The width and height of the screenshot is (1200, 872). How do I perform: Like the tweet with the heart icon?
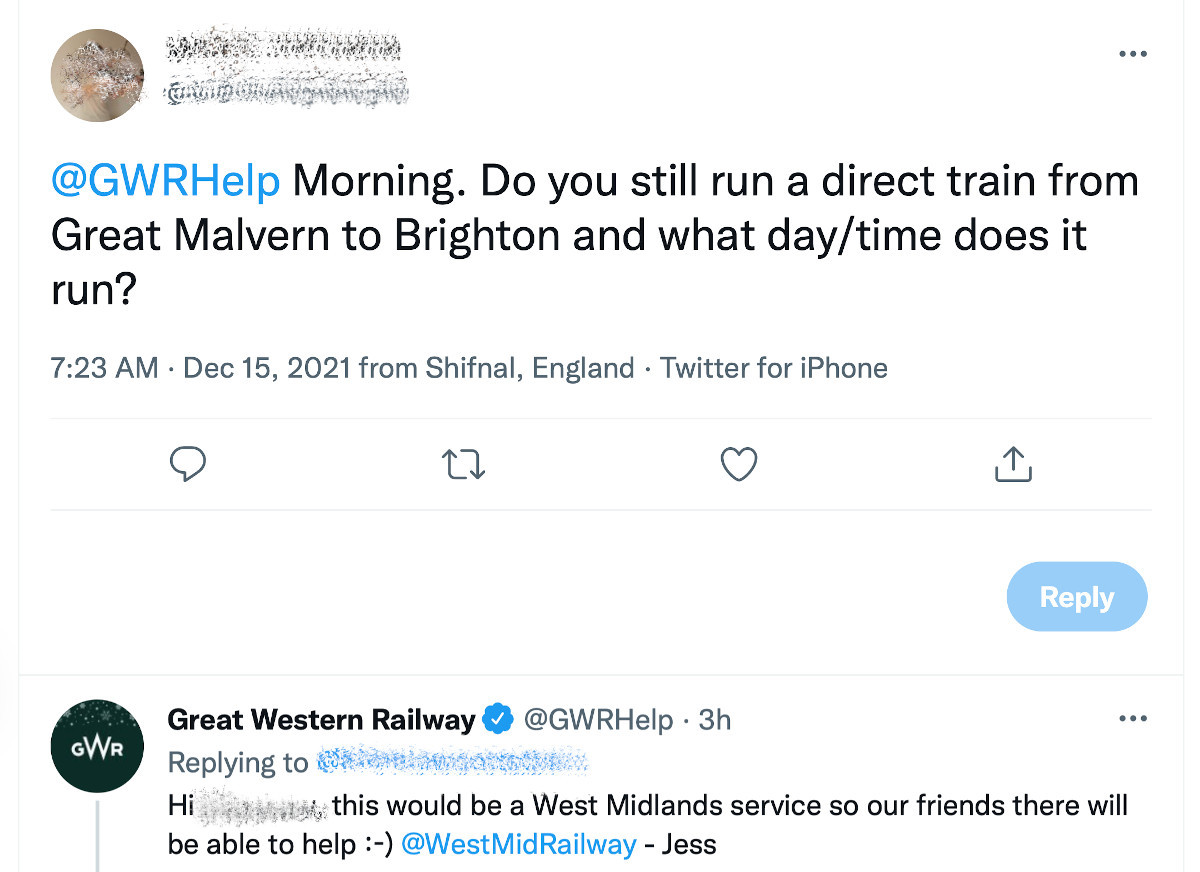pyautogui.click(x=739, y=464)
